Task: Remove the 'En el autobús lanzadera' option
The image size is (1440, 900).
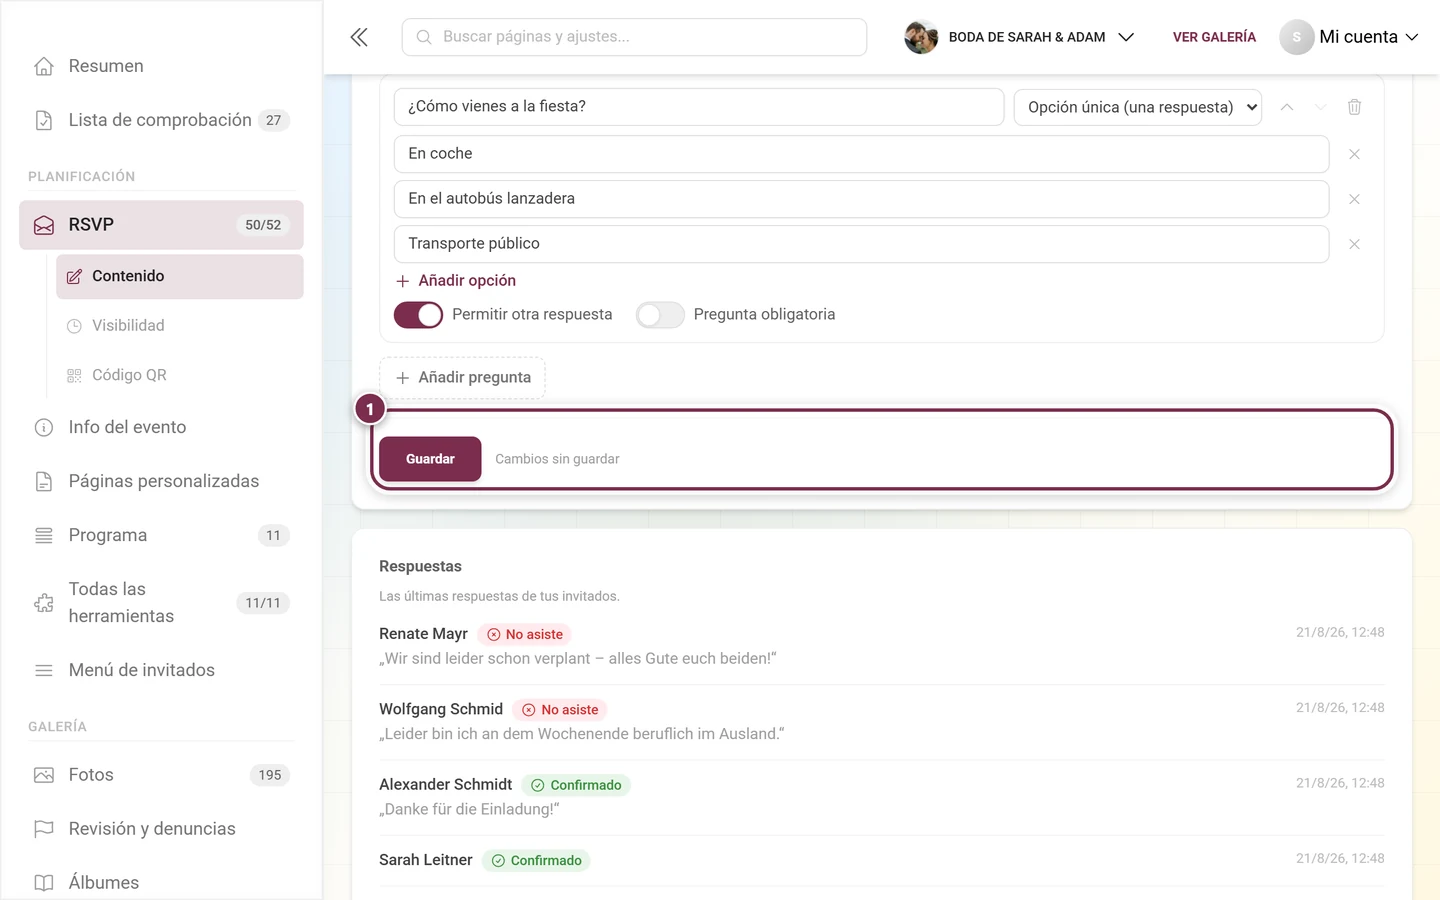Action: click(x=1354, y=199)
